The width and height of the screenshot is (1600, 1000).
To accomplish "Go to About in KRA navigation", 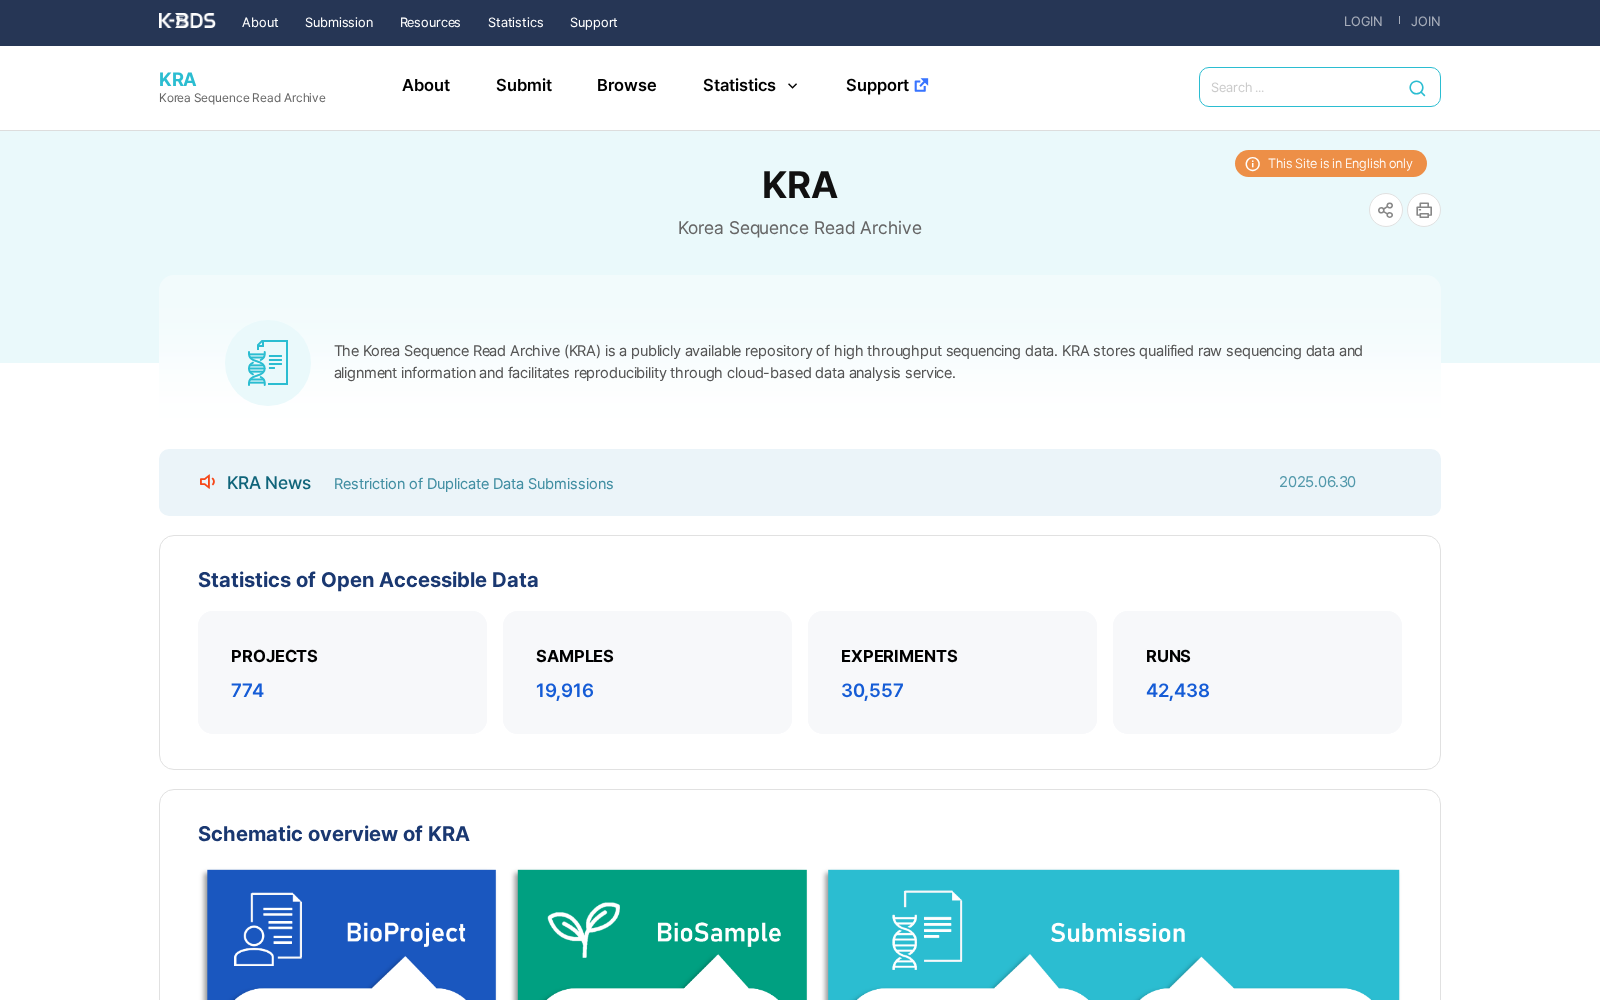I will click(426, 85).
